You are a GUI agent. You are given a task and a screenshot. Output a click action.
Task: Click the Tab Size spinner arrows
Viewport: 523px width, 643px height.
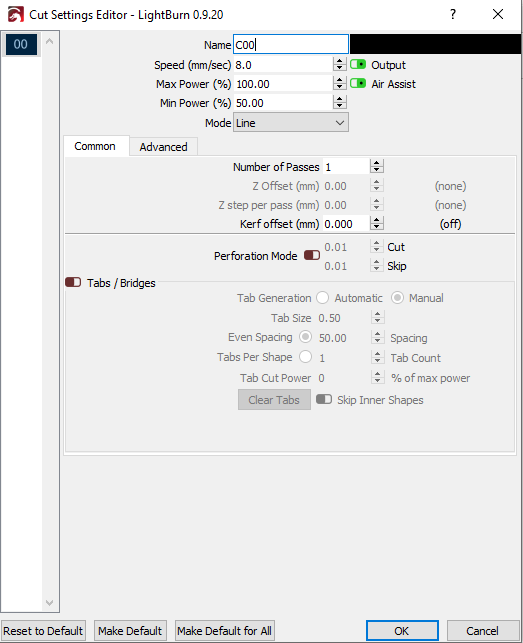coord(377,318)
